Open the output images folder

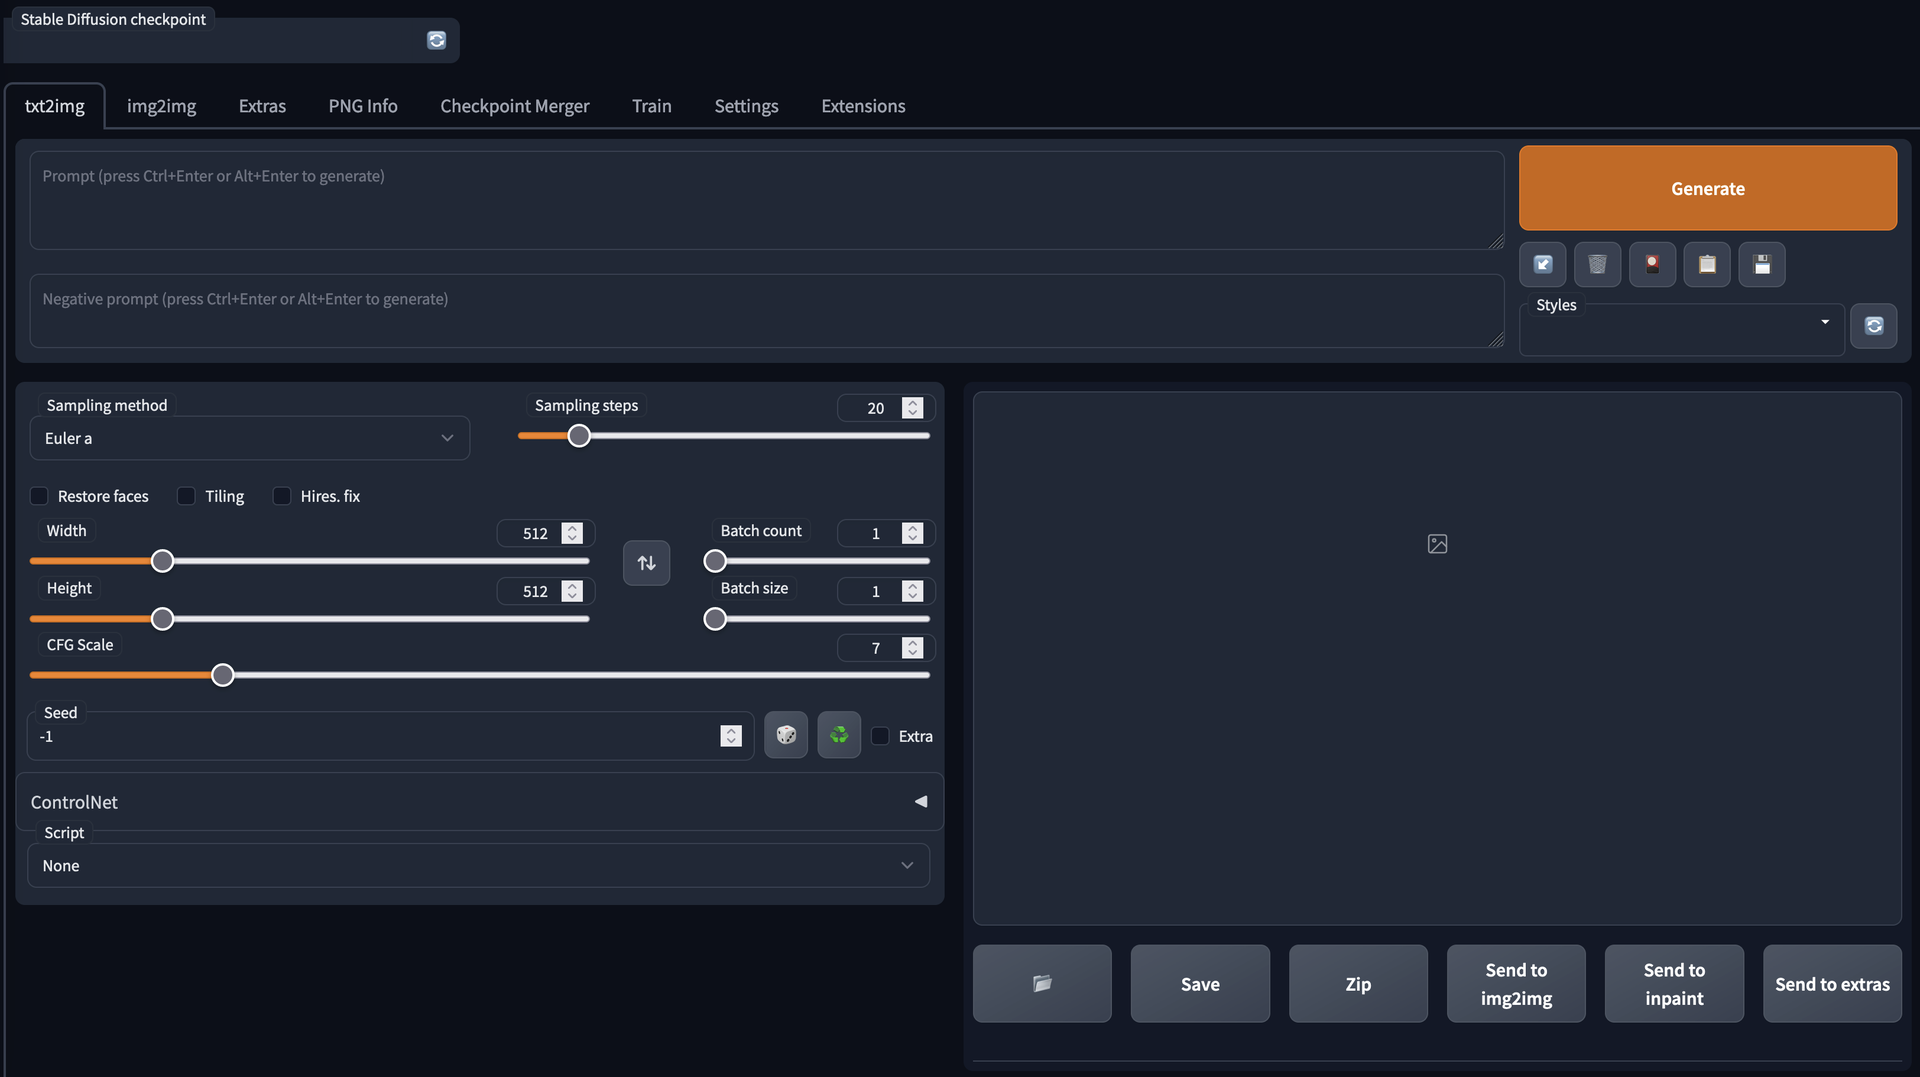(1042, 984)
